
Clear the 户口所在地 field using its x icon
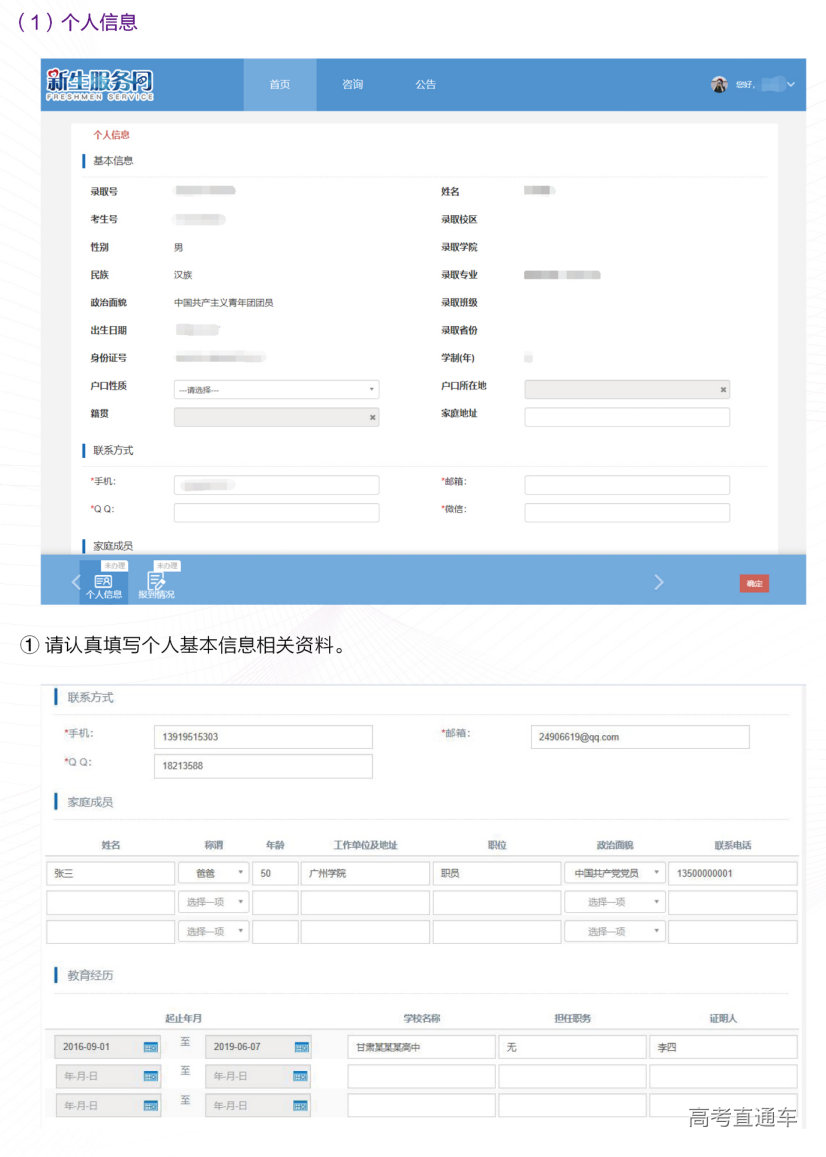click(x=722, y=389)
